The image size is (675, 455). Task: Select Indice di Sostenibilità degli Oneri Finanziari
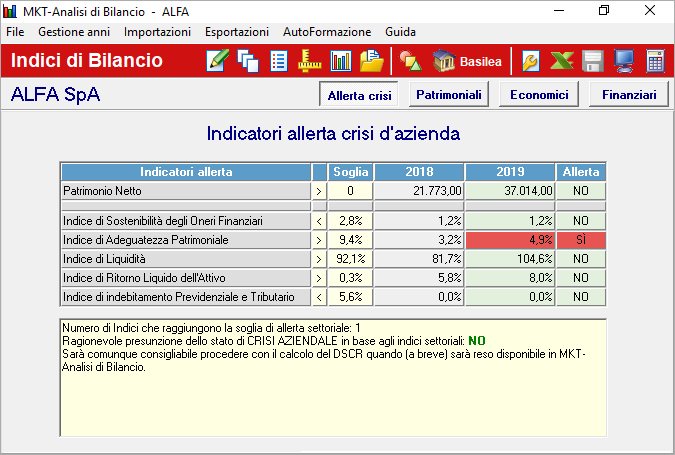click(x=186, y=221)
